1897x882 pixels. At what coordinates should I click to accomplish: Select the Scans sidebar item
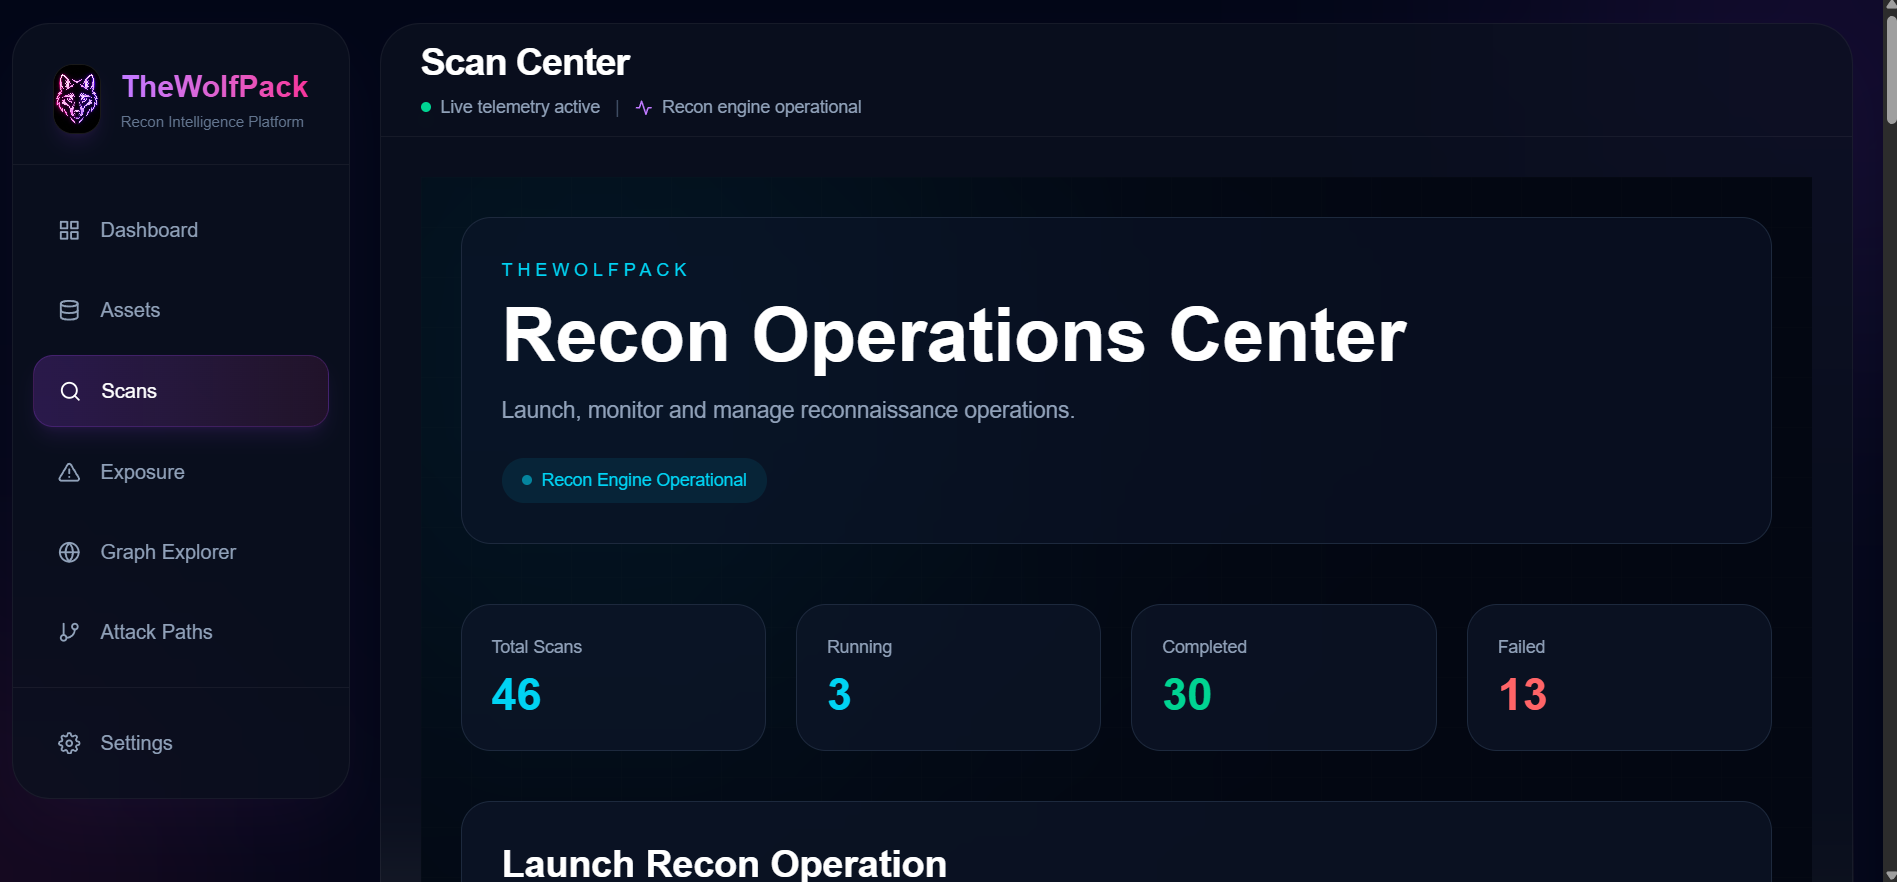tap(181, 391)
